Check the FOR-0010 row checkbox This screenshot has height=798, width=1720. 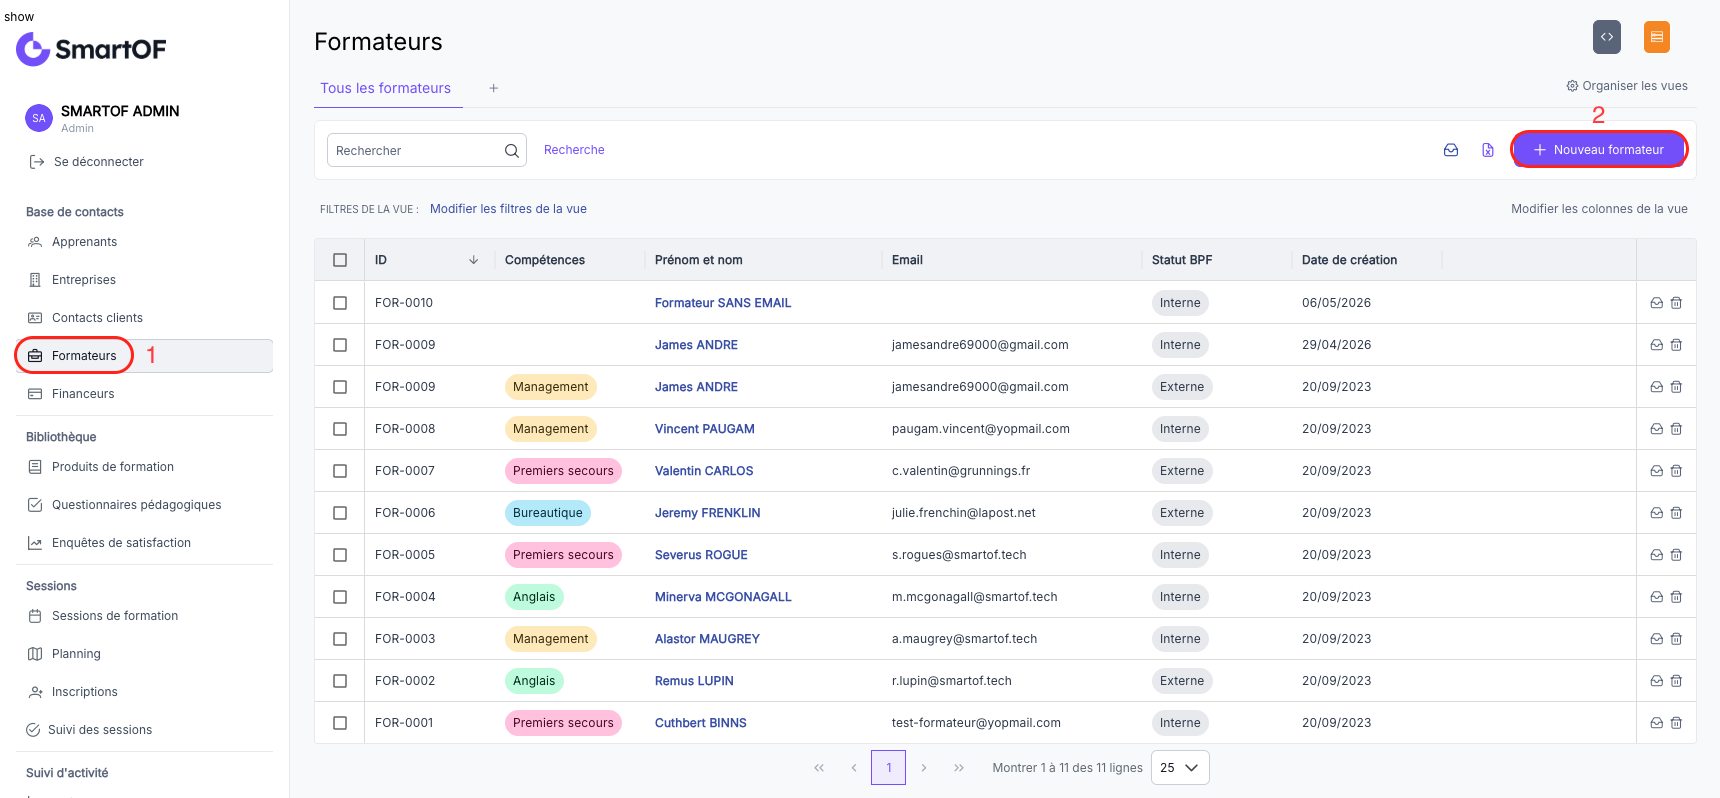pos(340,303)
